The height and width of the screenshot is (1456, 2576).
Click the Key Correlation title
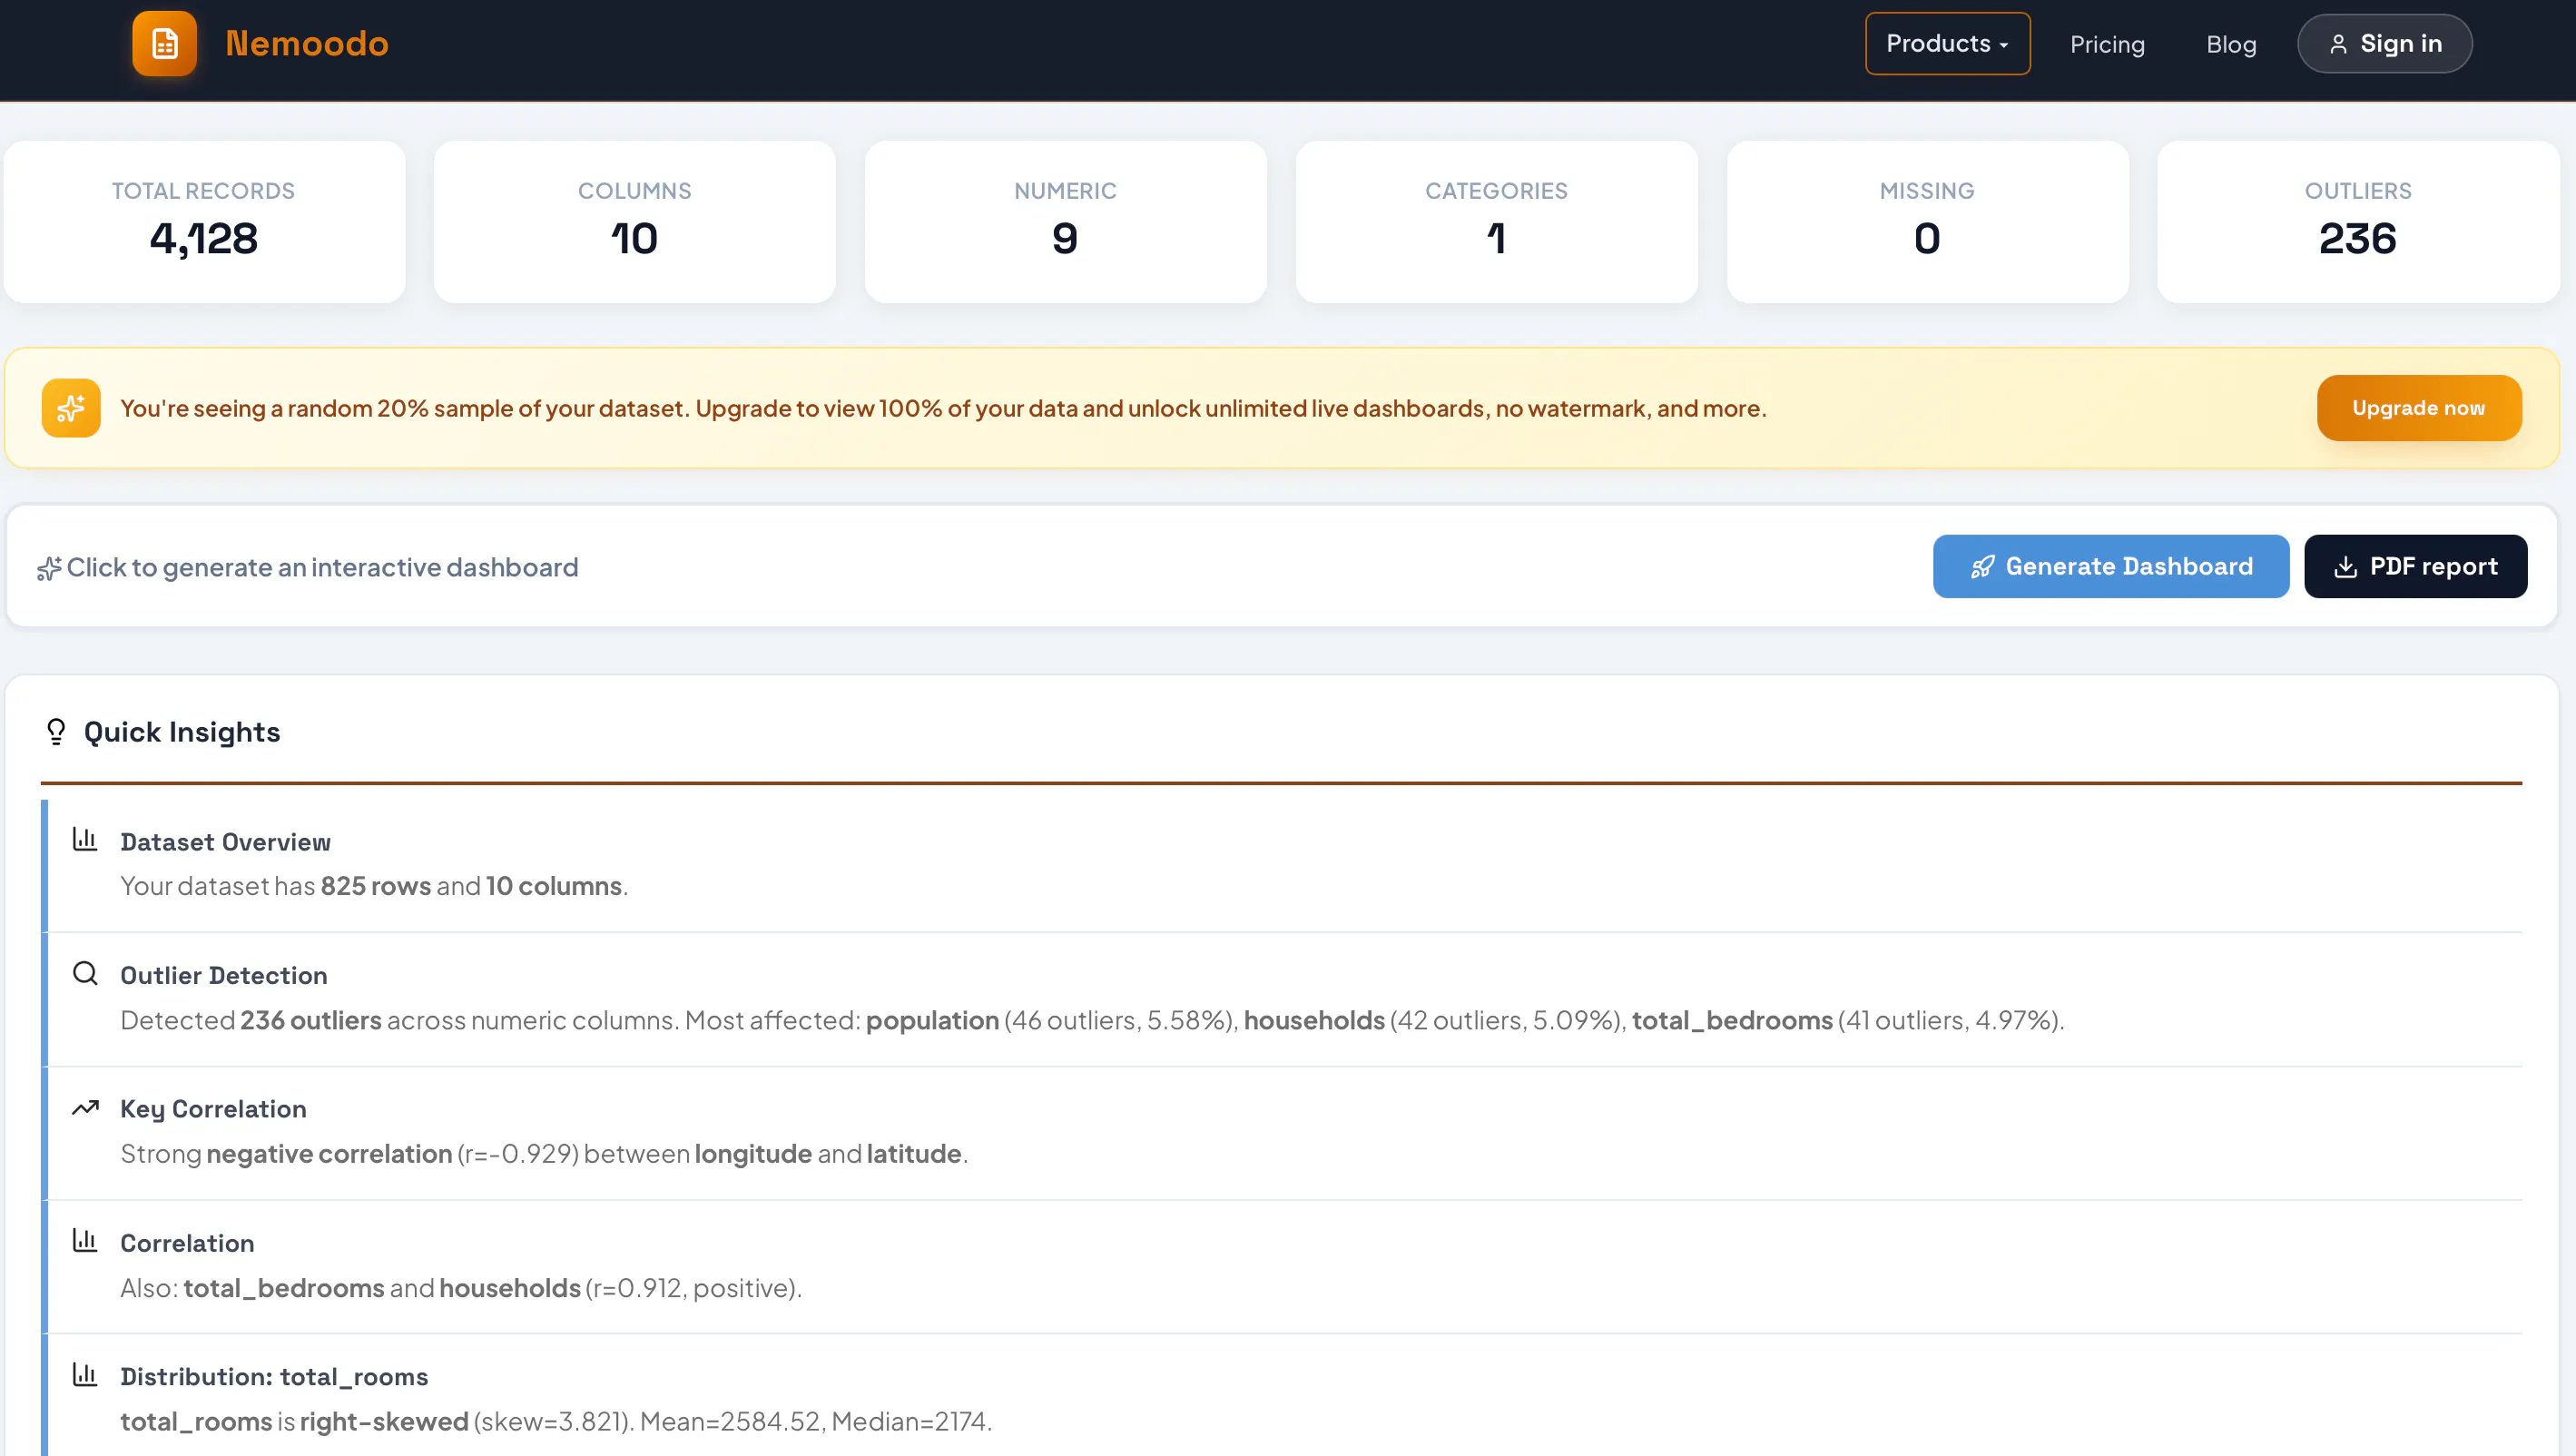tap(213, 1109)
